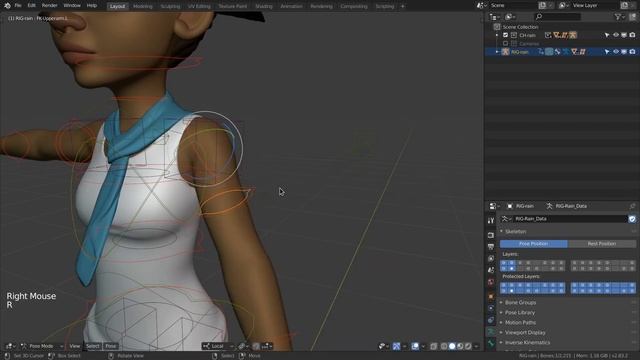Hide RIG-rain with the eye icon
Image resolution: width=640 pixels, height=360 pixels.
pos(616,52)
